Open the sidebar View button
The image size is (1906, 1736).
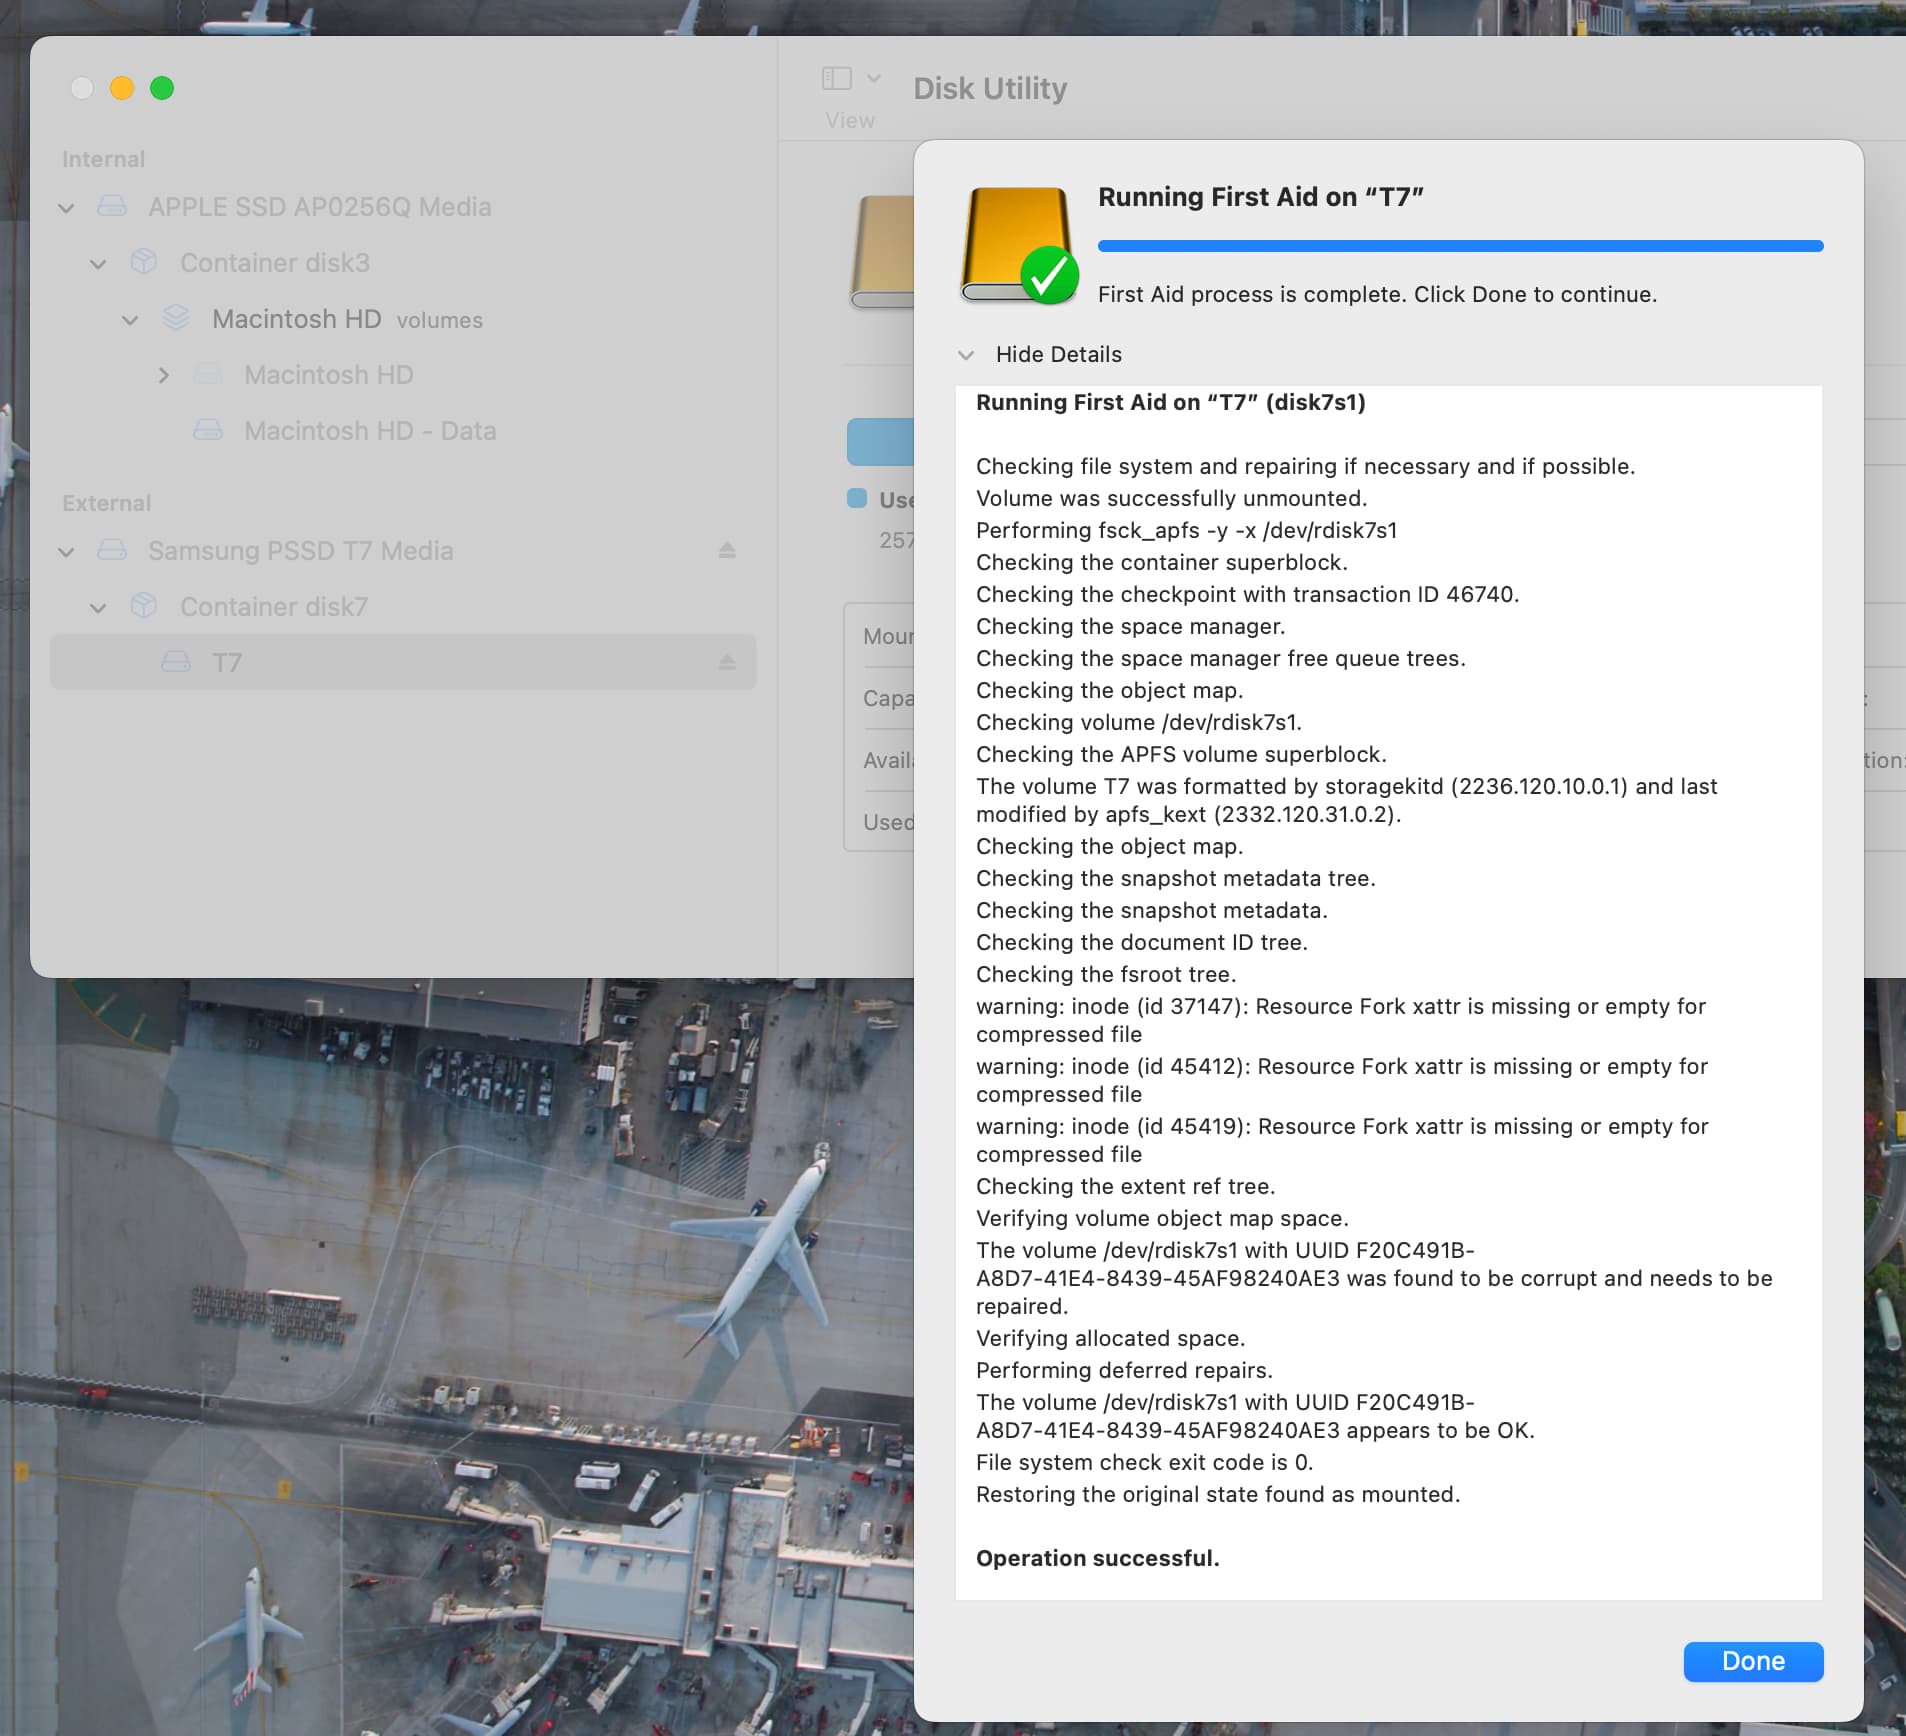coord(836,78)
